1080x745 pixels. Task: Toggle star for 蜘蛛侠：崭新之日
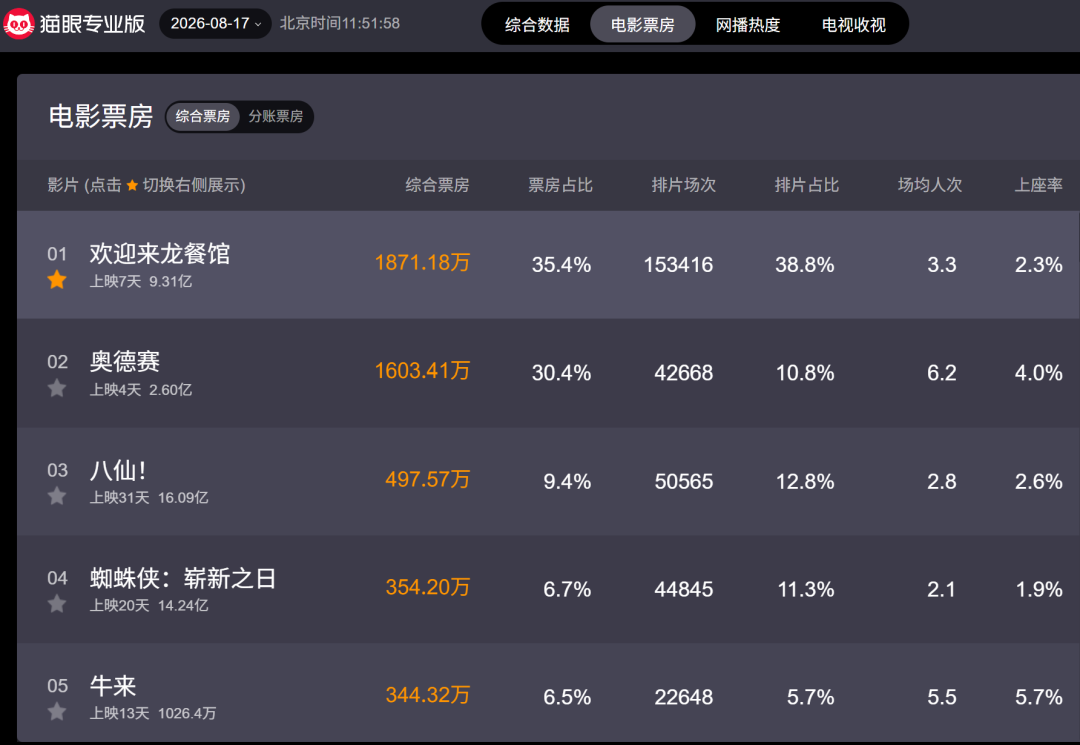pyautogui.click(x=57, y=605)
